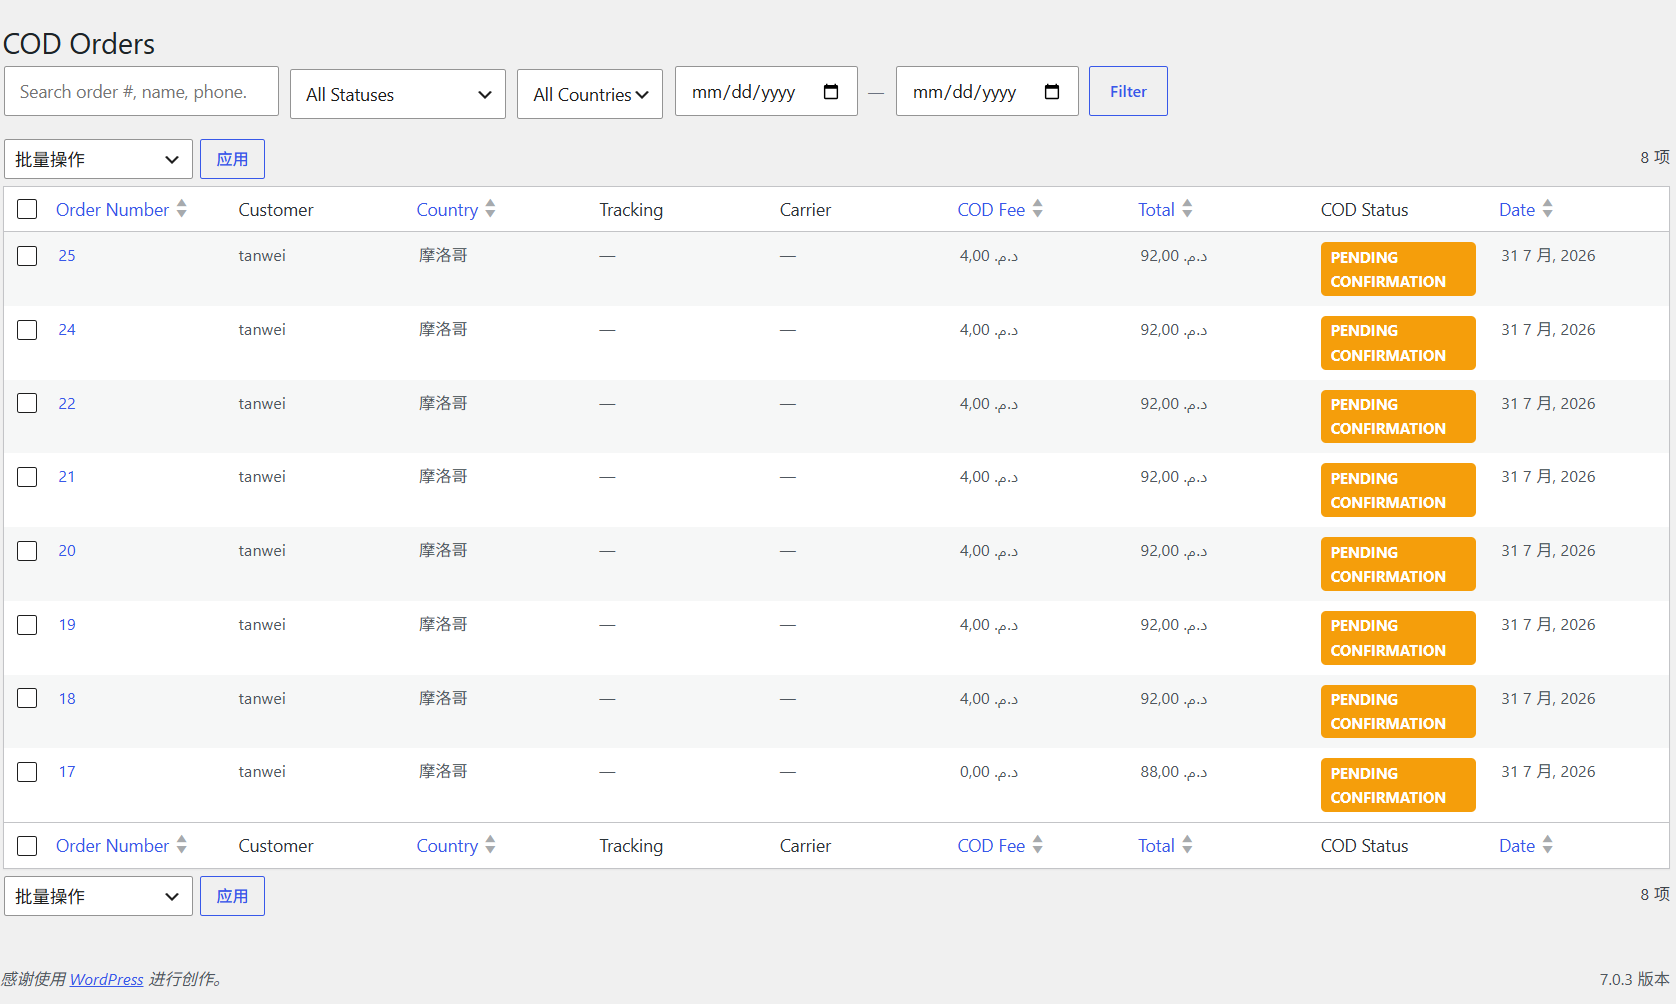Click the bottom 应用 apply button
Viewport: 1676px width, 1004px height.
(x=232, y=896)
